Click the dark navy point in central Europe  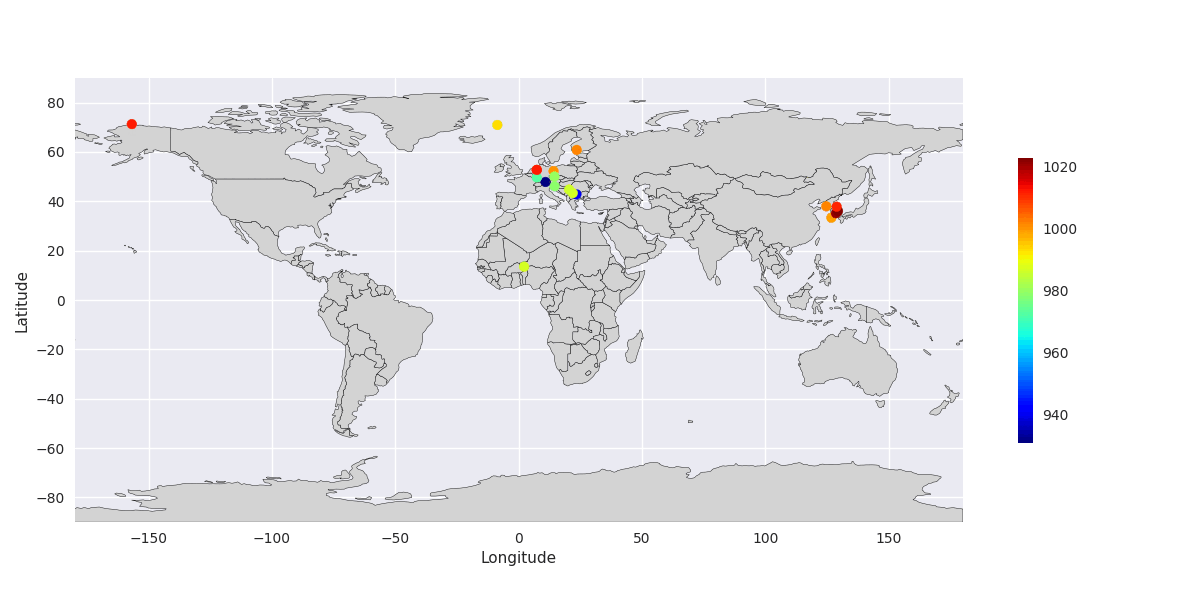click(546, 182)
